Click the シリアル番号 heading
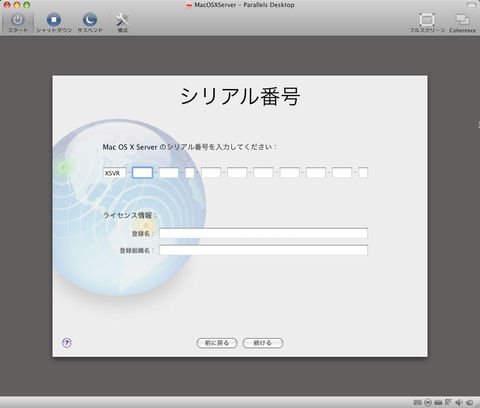 pos(240,96)
